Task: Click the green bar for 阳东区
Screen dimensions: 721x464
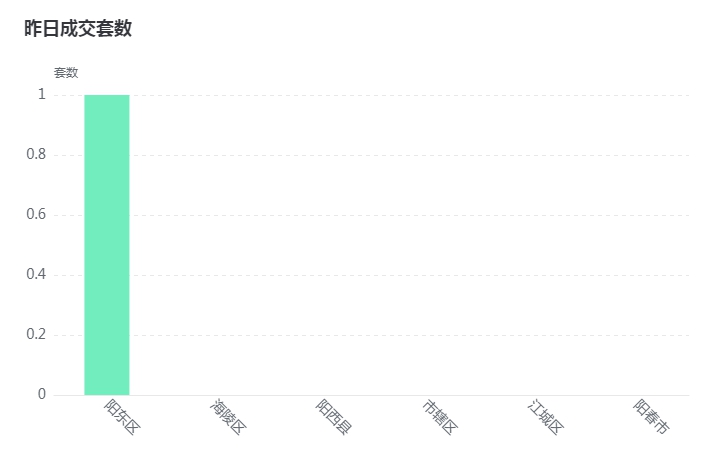Action: tap(107, 245)
